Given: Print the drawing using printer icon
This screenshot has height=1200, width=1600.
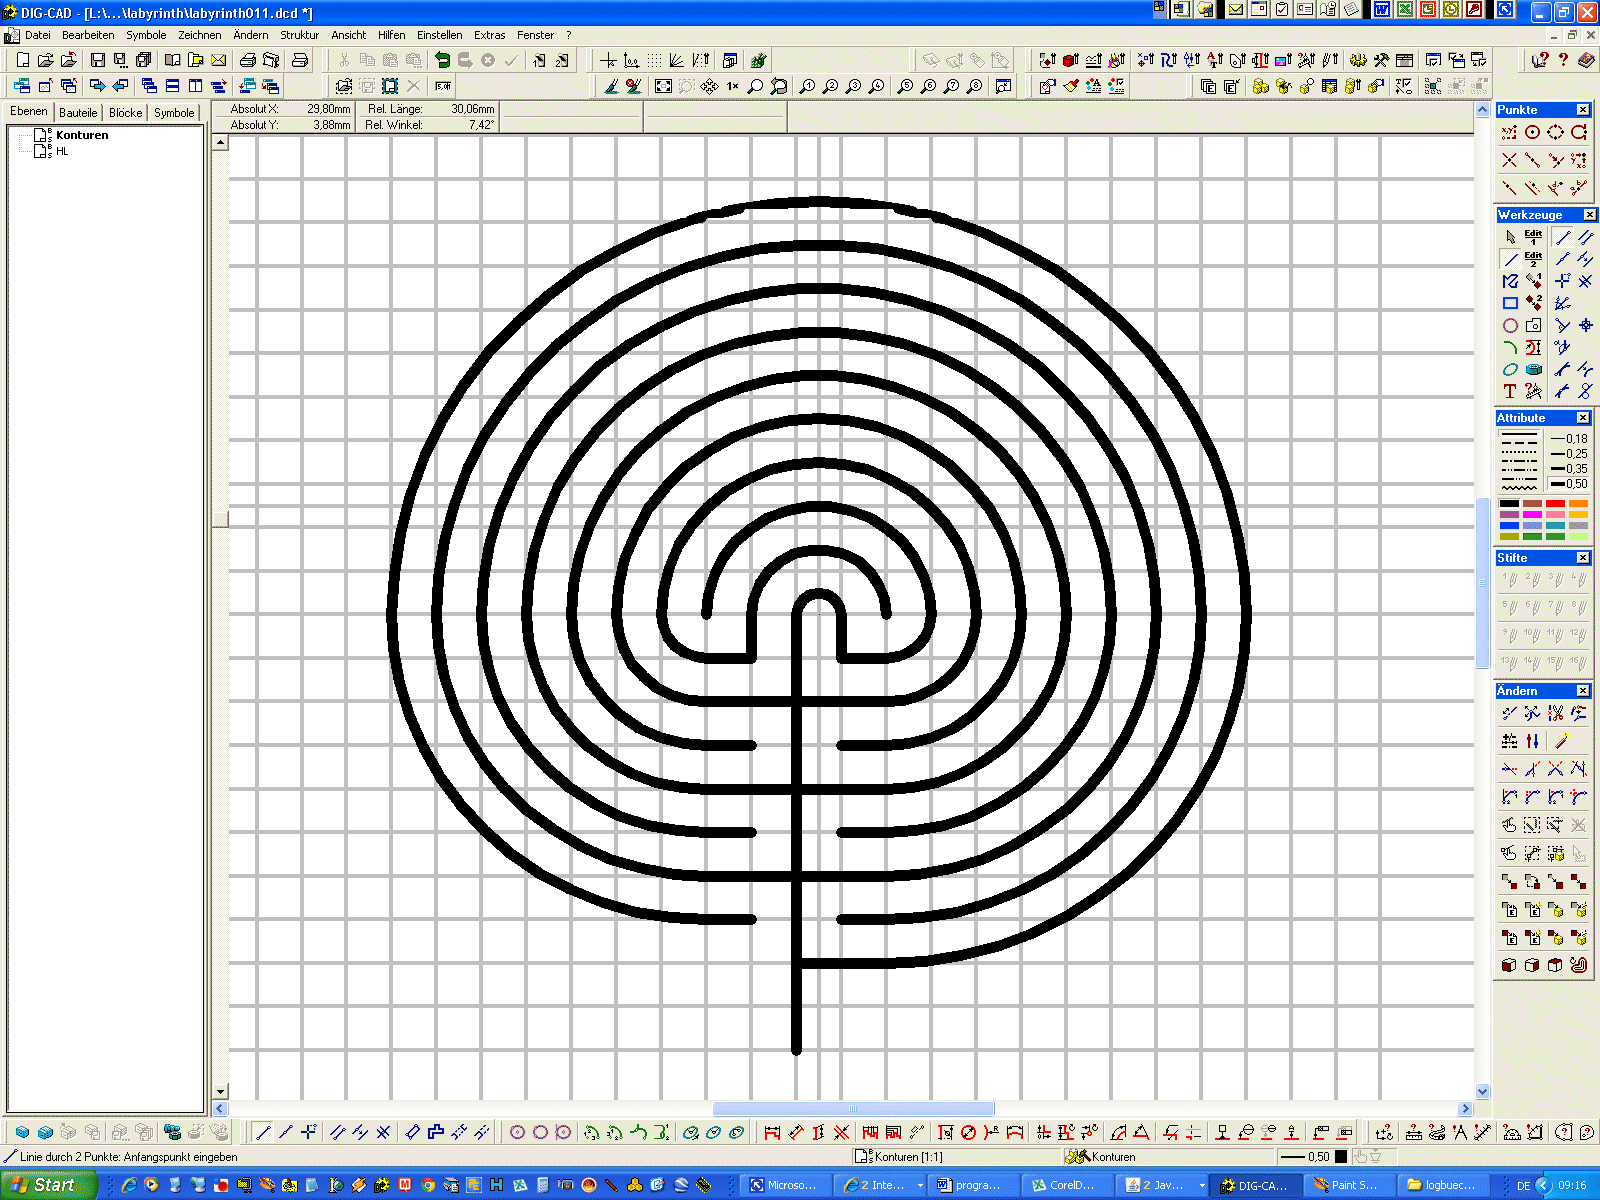Looking at the screenshot, I should pos(248,60).
